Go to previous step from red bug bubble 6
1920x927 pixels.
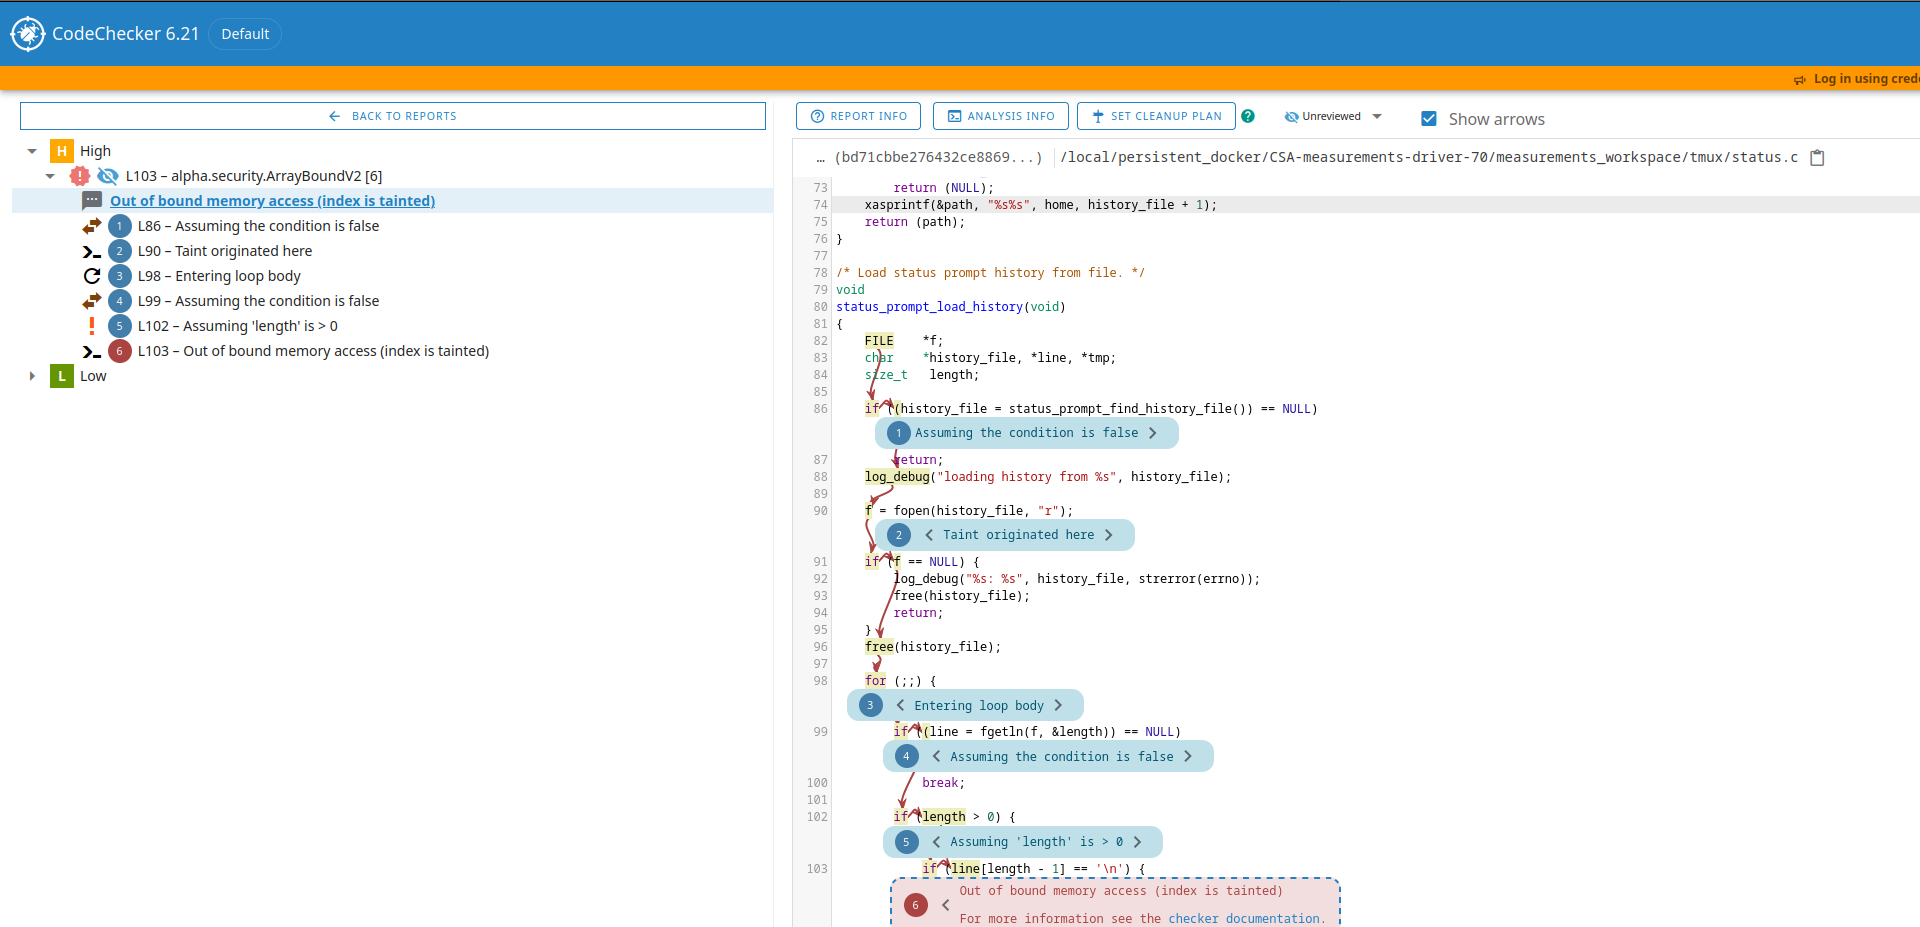coord(945,905)
